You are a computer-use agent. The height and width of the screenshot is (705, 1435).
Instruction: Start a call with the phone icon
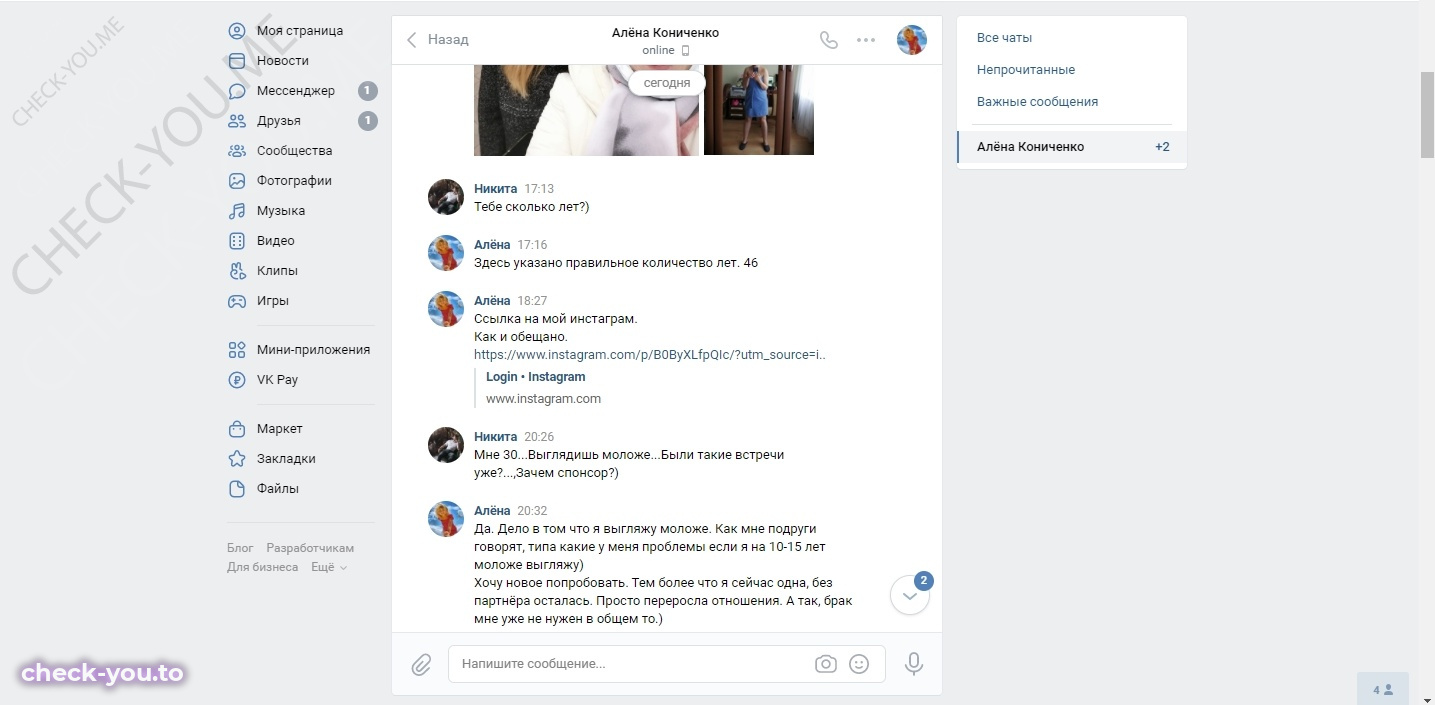[828, 40]
